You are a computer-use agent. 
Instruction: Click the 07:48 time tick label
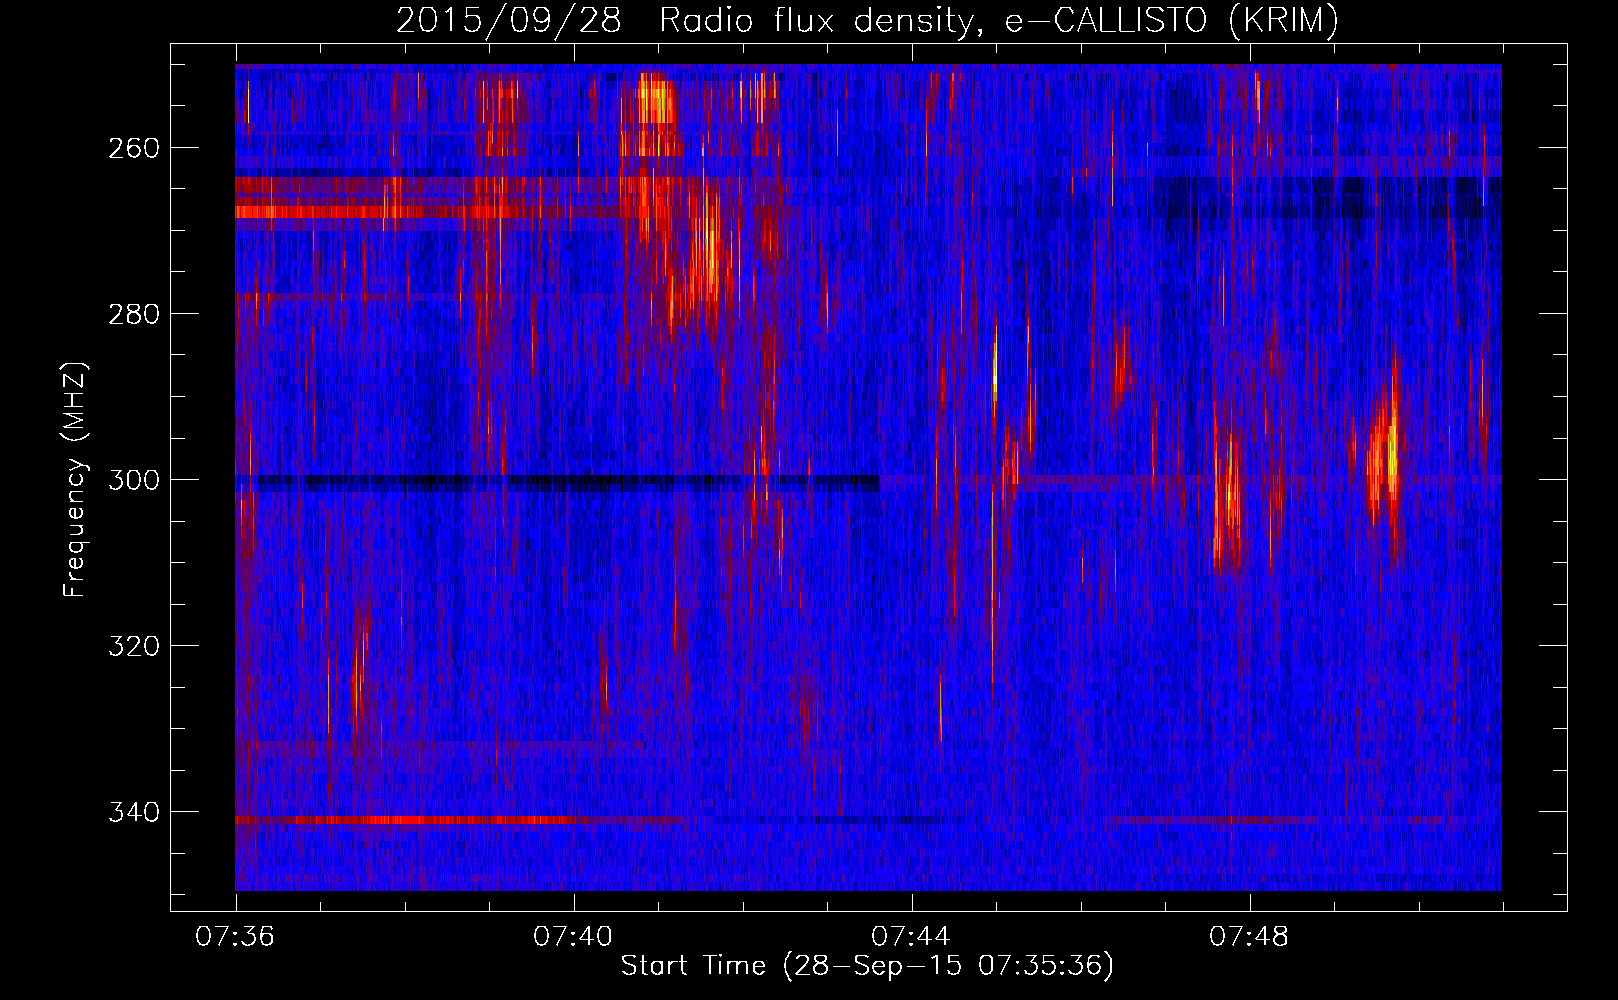coord(1250,937)
